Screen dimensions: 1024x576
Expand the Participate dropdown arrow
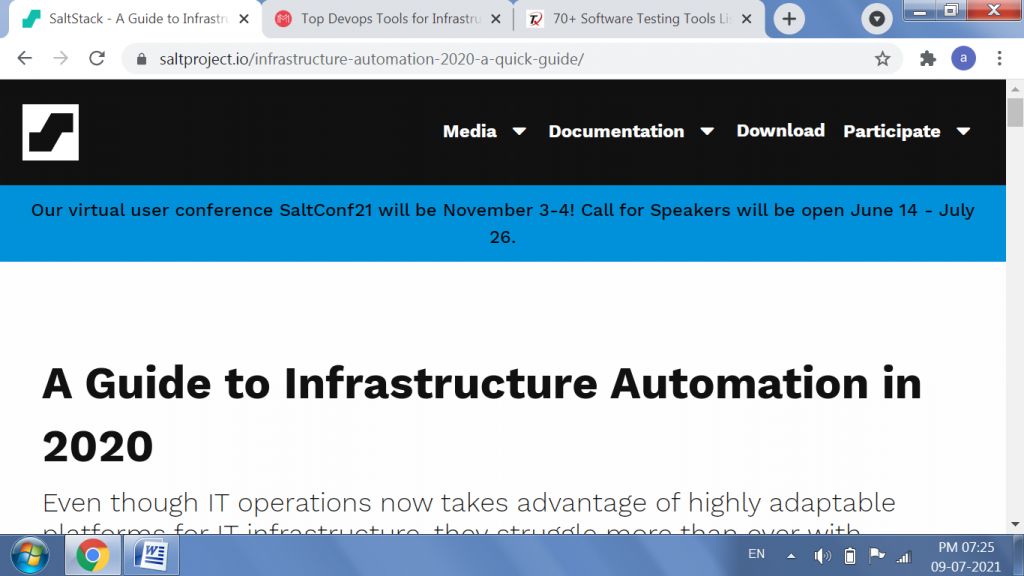pyautogui.click(x=963, y=131)
